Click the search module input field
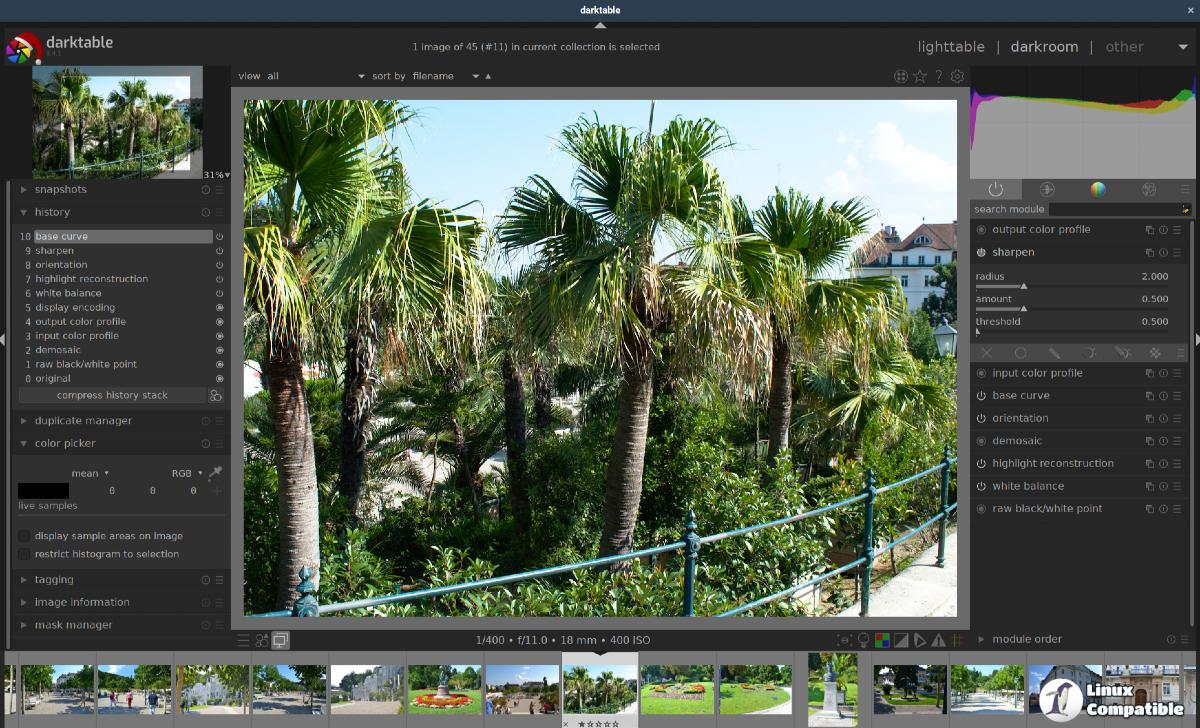The height and width of the screenshot is (728, 1200). [x=1113, y=209]
